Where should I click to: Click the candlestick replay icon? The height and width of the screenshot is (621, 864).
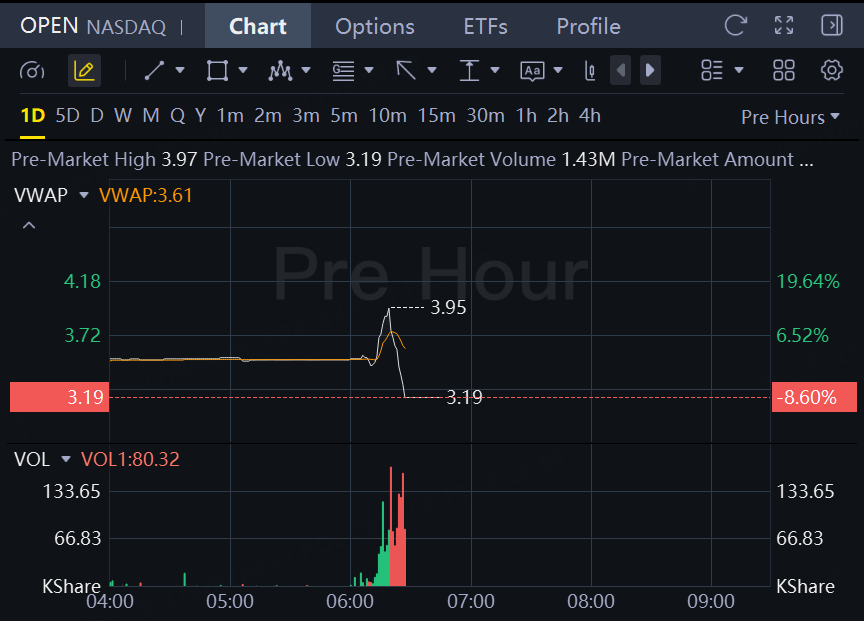coord(590,71)
